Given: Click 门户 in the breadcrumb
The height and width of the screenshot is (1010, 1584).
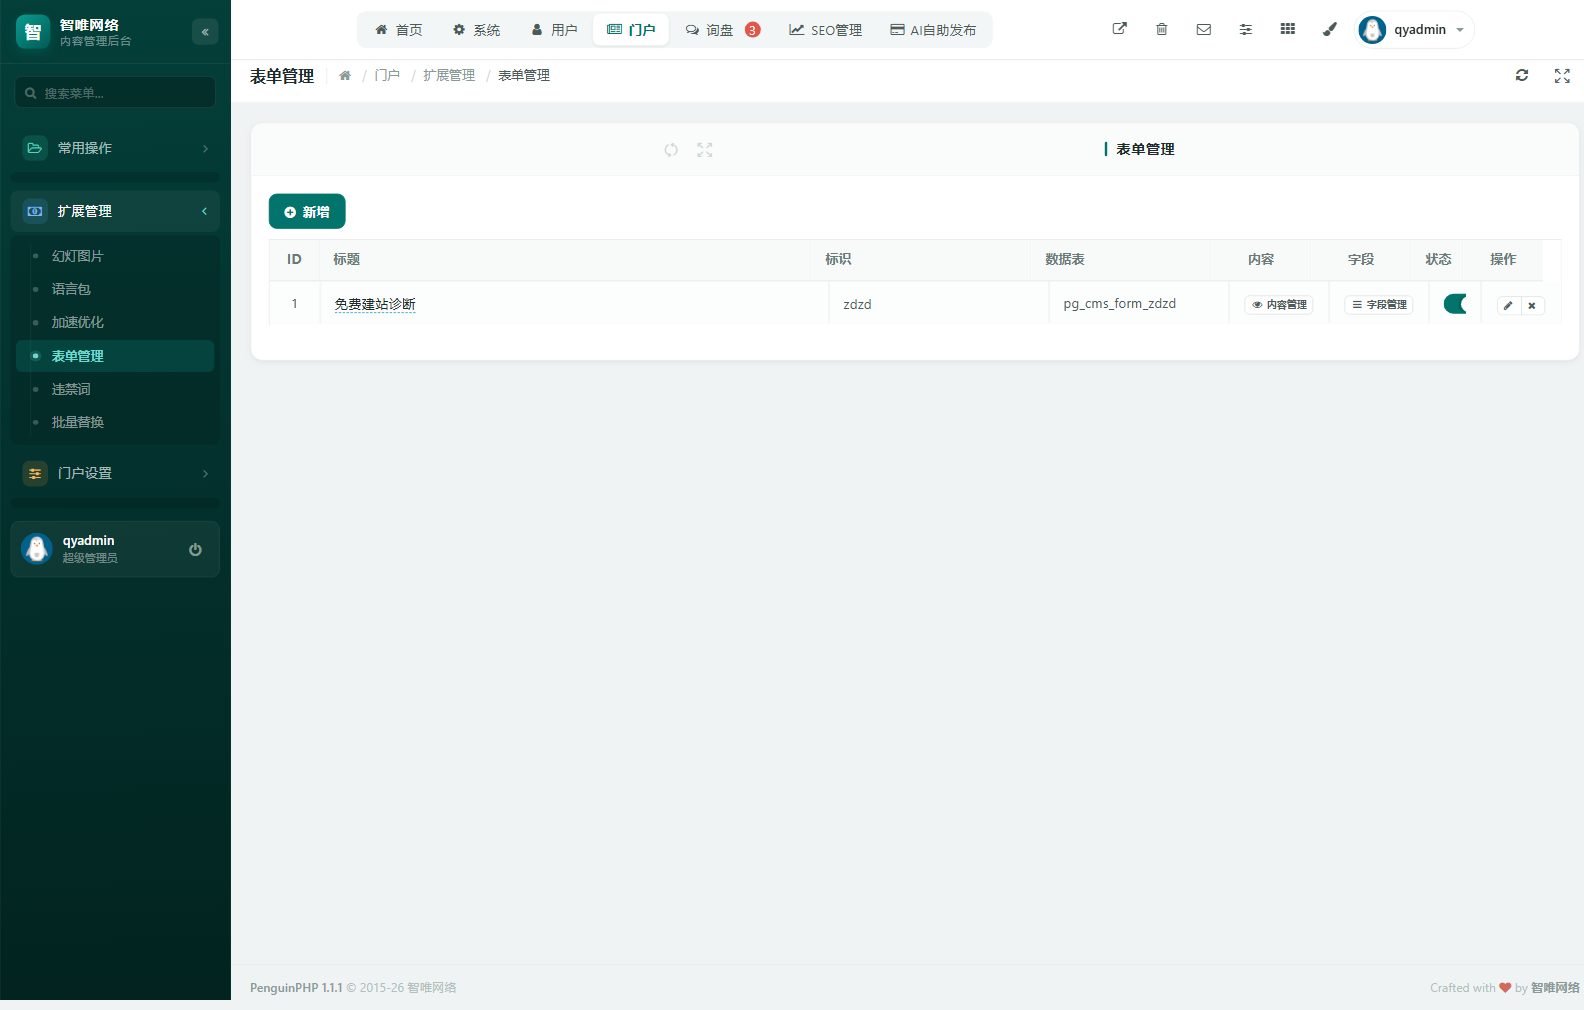Looking at the screenshot, I should click(387, 75).
